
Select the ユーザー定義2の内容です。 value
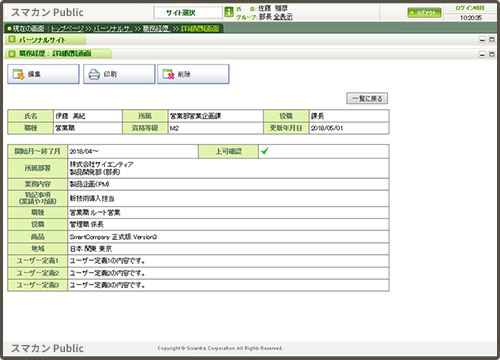pyautogui.click(x=228, y=273)
